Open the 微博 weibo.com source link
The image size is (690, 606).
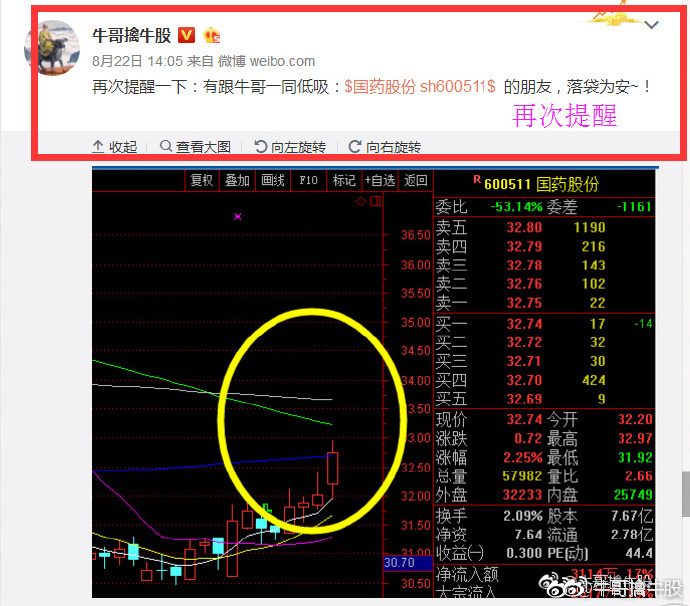coord(267,61)
